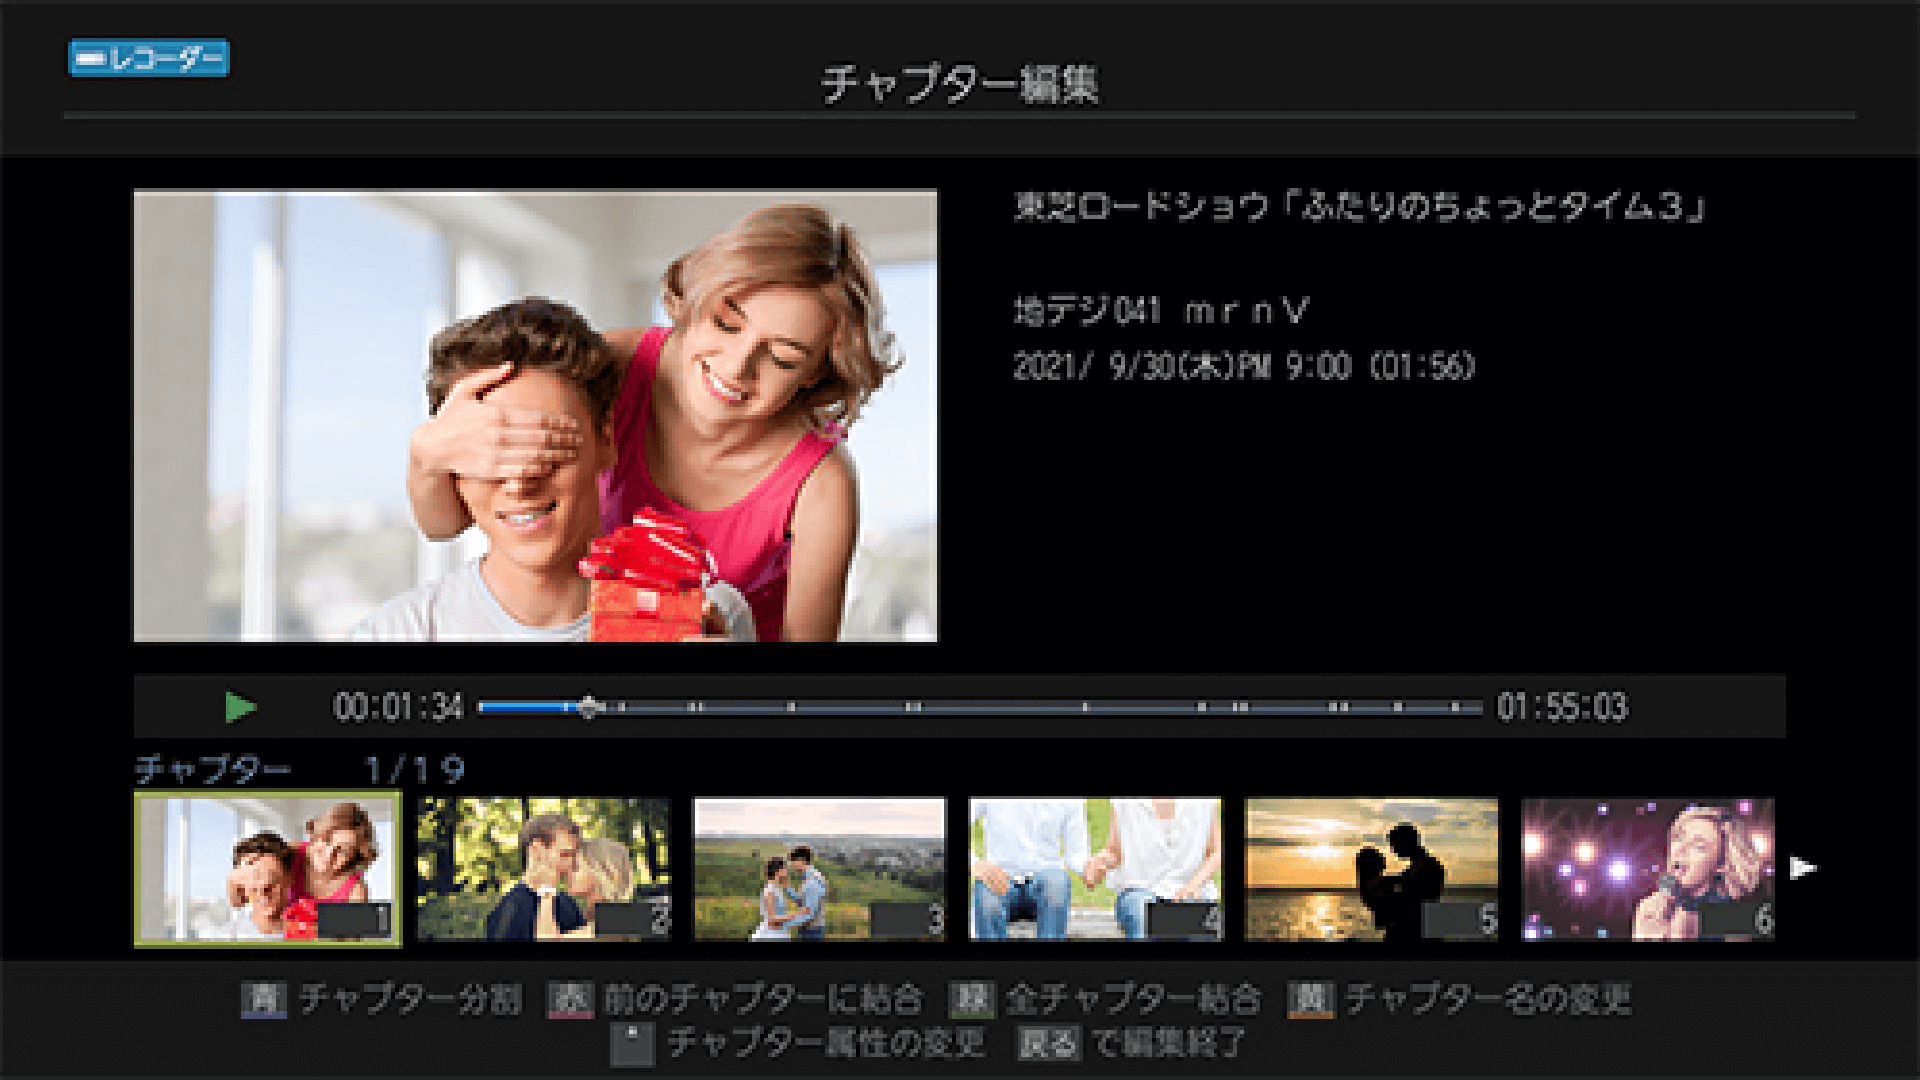Select chapter 4 thumbnail holding hands
The height and width of the screenshot is (1080, 1920).
(1096, 869)
